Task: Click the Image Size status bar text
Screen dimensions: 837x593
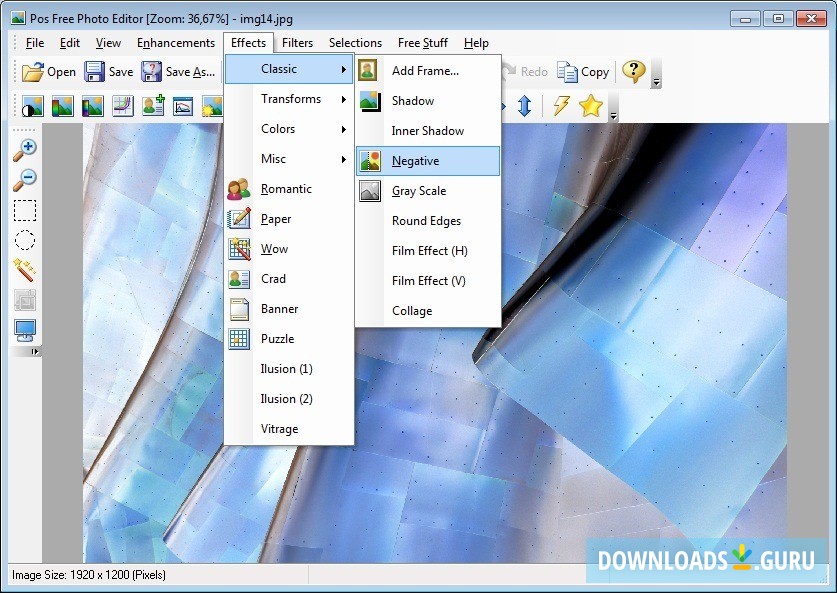Action: tap(89, 575)
